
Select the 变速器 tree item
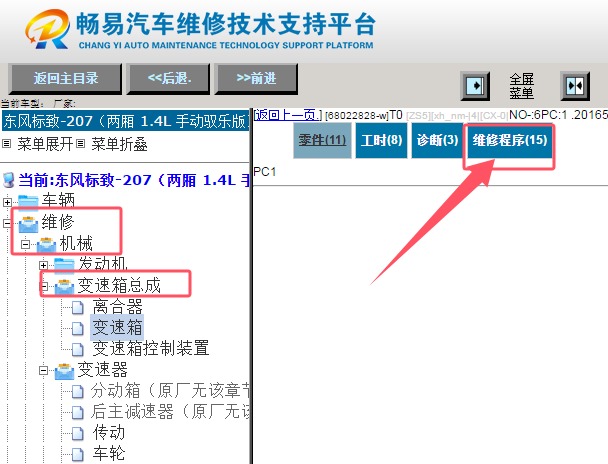(x=102, y=369)
